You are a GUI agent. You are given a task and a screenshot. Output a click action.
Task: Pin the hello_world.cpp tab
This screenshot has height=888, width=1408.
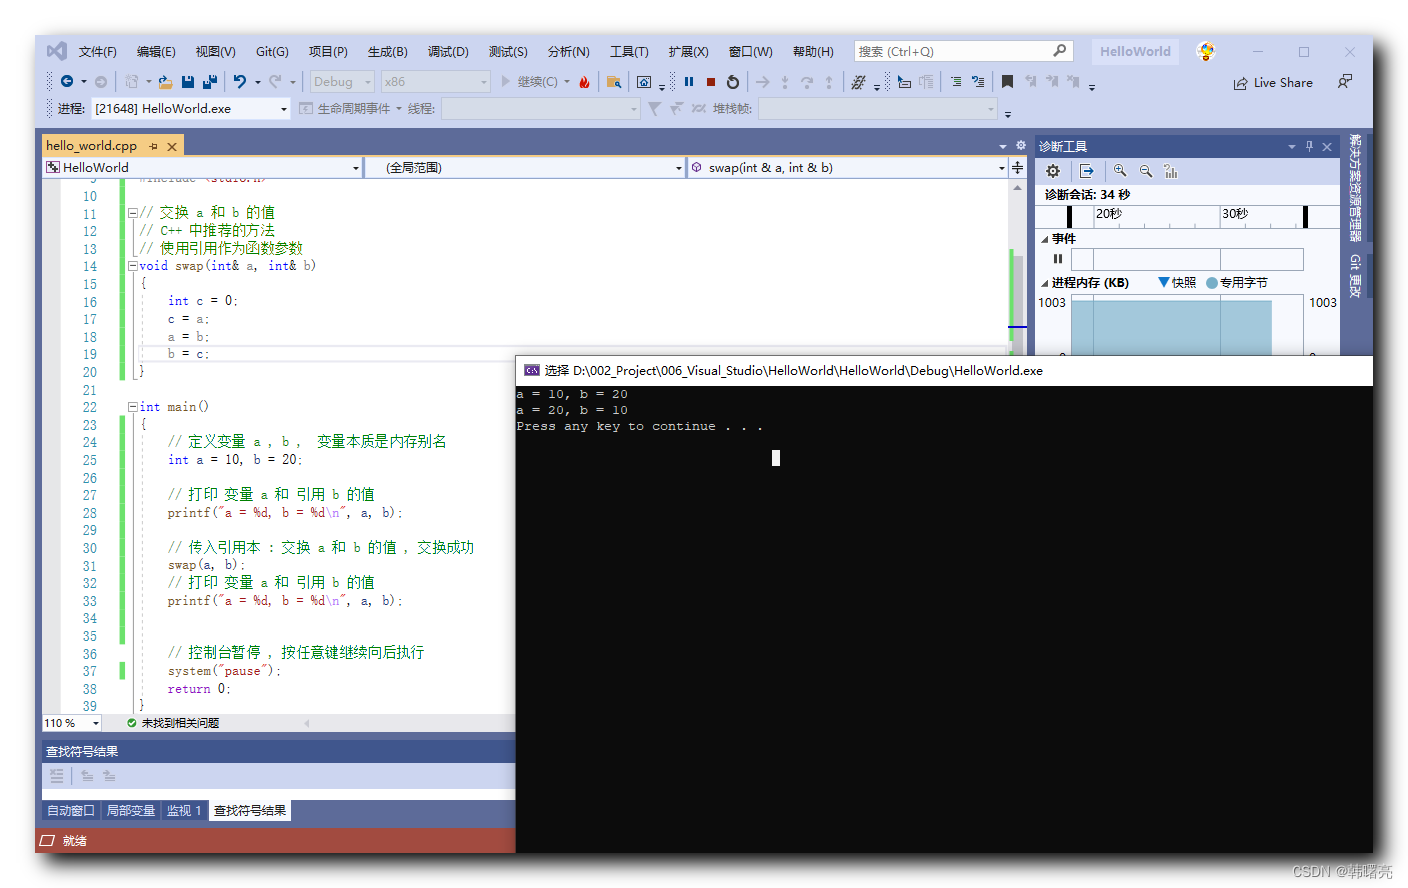click(x=153, y=146)
